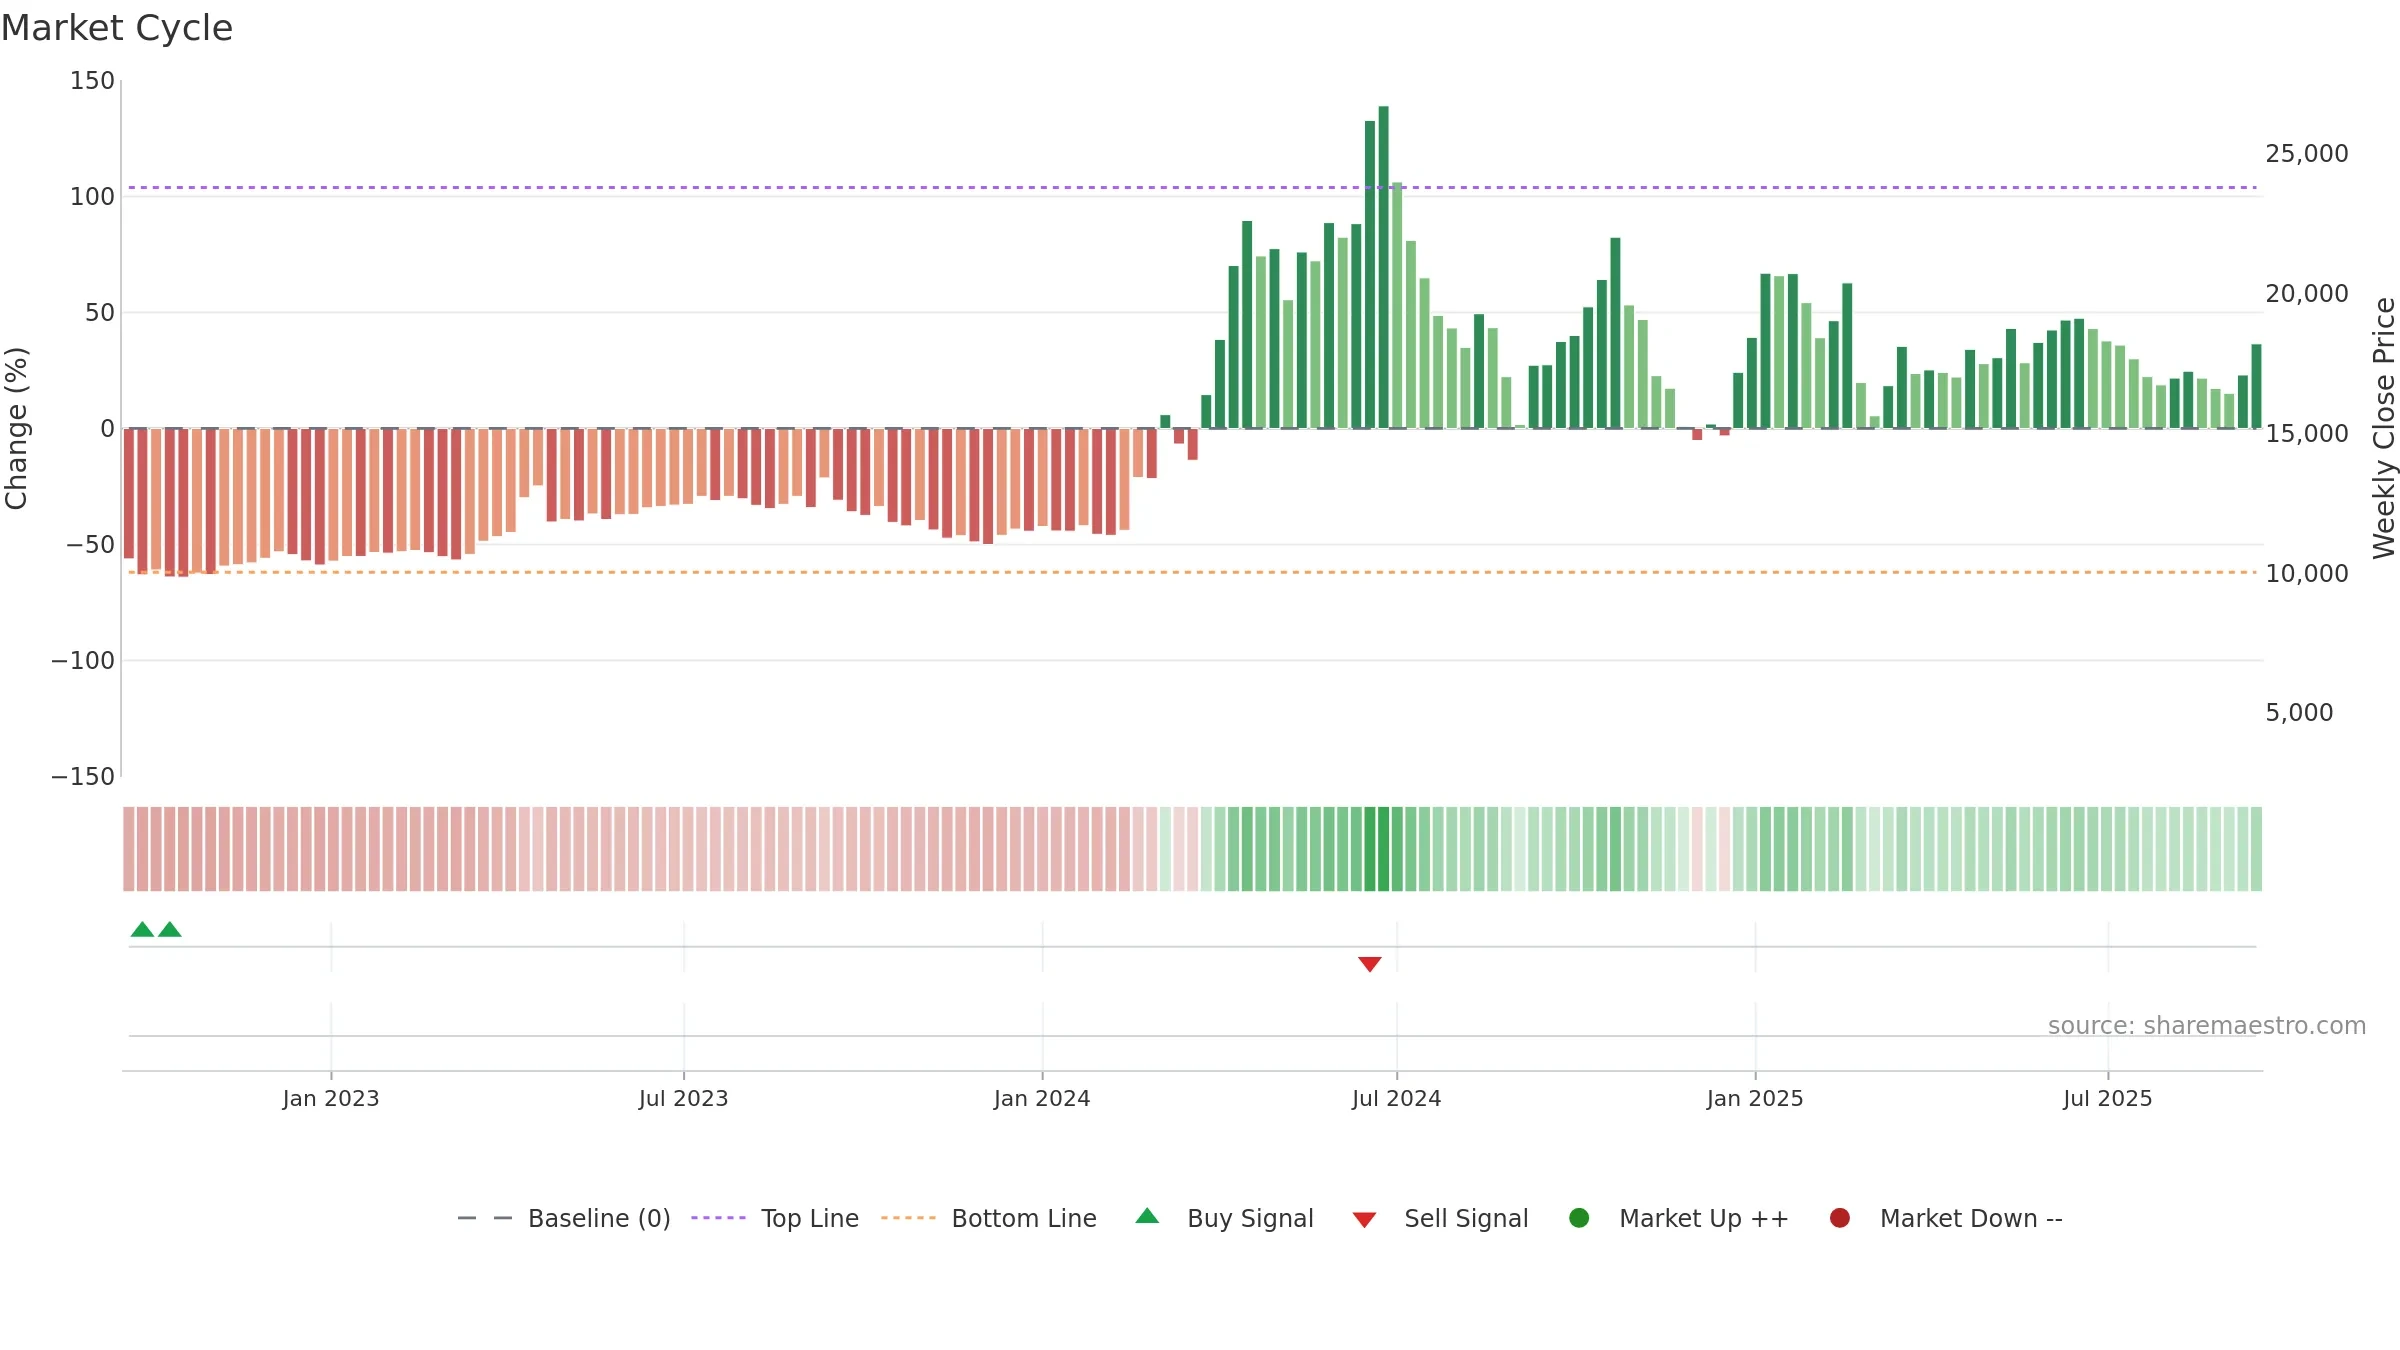Image resolution: width=2400 pixels, height=1350 pixels.
Task: Toggle the Market Up ++ legend entry
Action: point(1679,1218)
